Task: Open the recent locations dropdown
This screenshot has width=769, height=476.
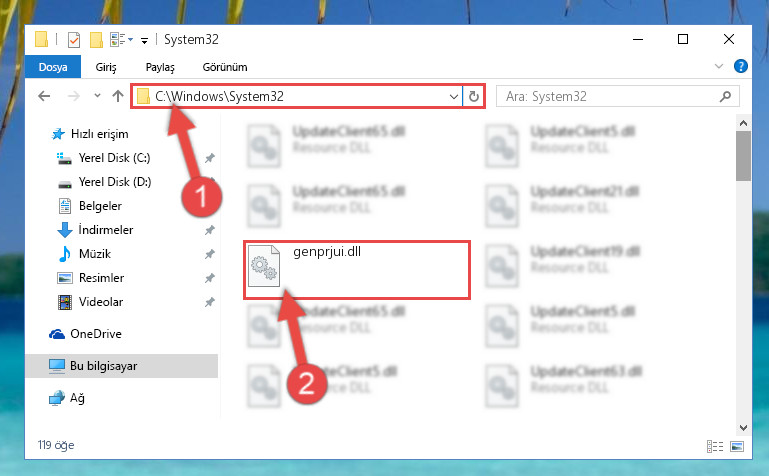Action: [97, 96]
